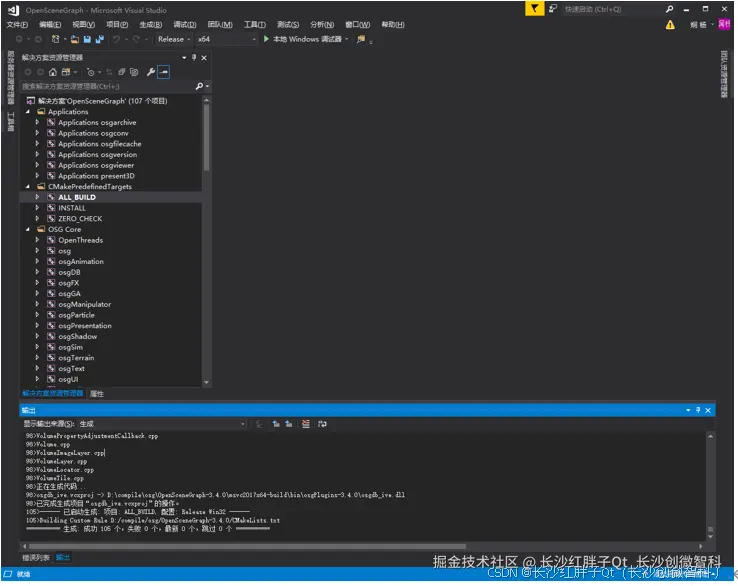This screenshot has width=738, height=586.
Task: Click the yellow warning triangle icon
Action: pyautogui.click(x=670, y=25)
